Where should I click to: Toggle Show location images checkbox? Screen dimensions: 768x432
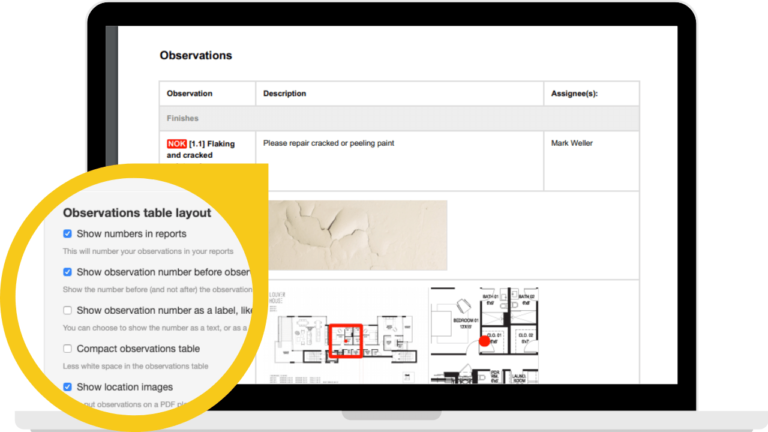click(x=67, y=387)
